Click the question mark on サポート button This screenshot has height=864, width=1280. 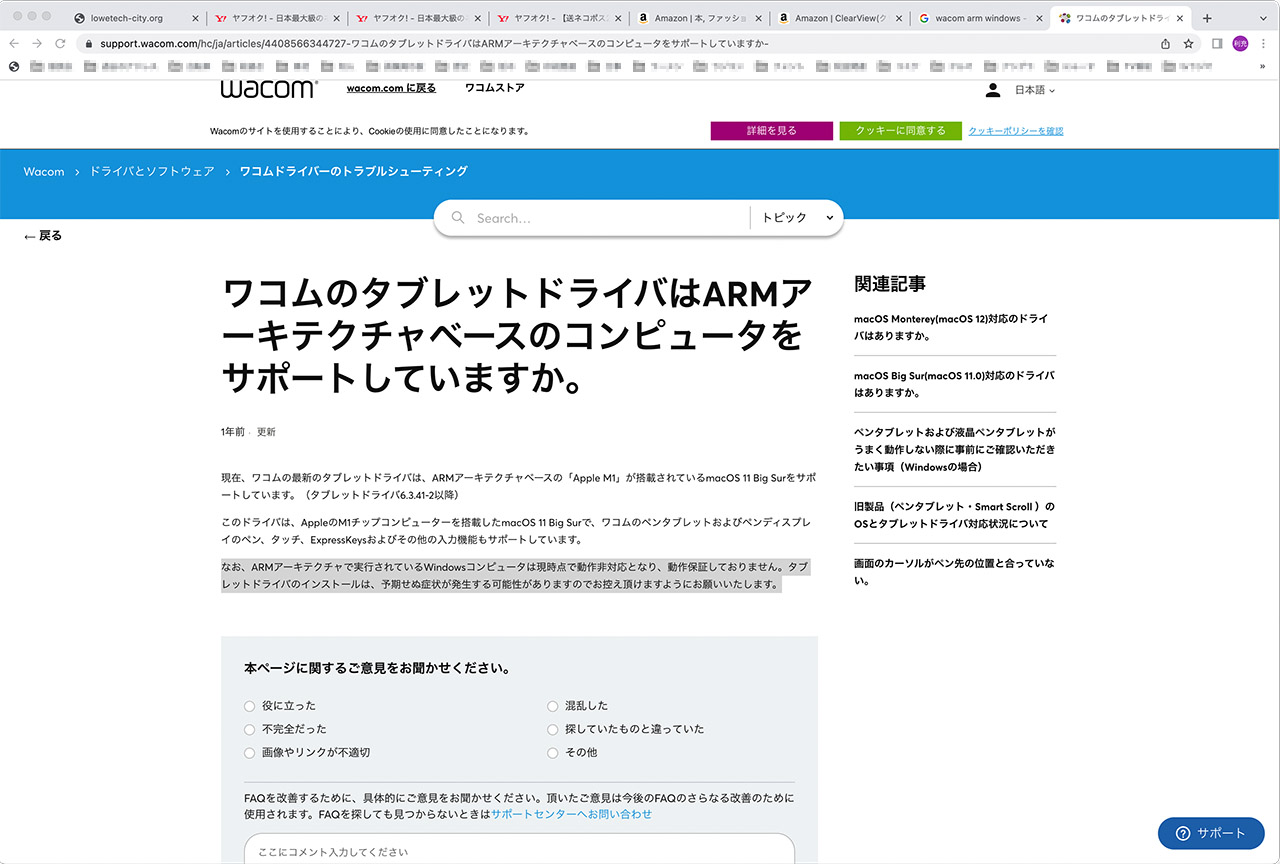tap(1183, 833)
